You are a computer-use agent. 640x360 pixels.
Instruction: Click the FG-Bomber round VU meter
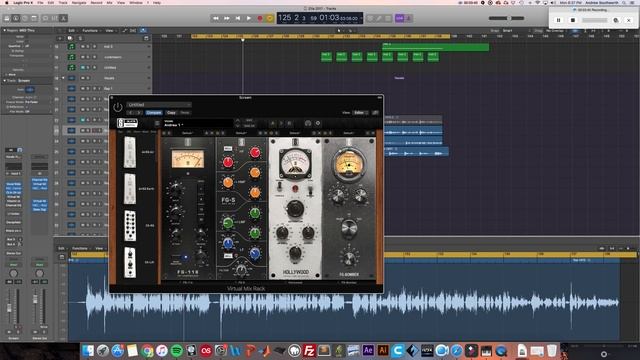pyautogui.click(x=349, y=165)
